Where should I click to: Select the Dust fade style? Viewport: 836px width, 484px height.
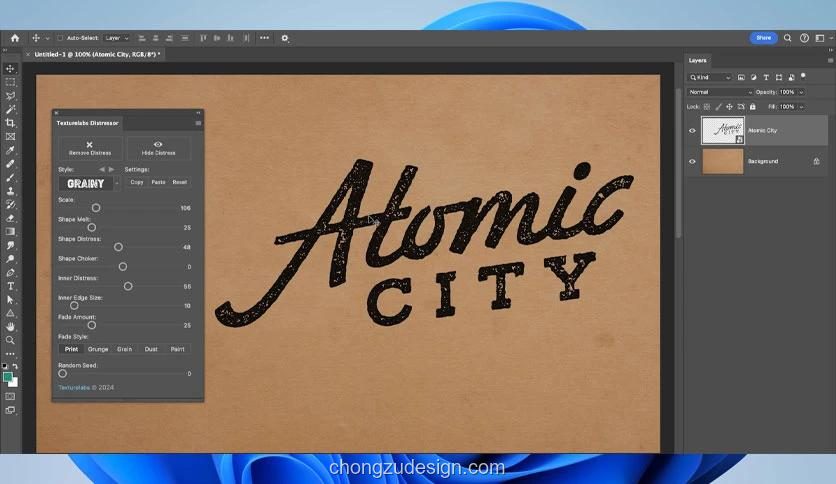(x=151, y=349)
